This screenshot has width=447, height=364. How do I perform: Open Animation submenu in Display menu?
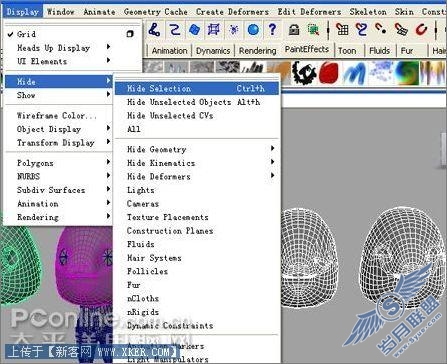(58, 204)
